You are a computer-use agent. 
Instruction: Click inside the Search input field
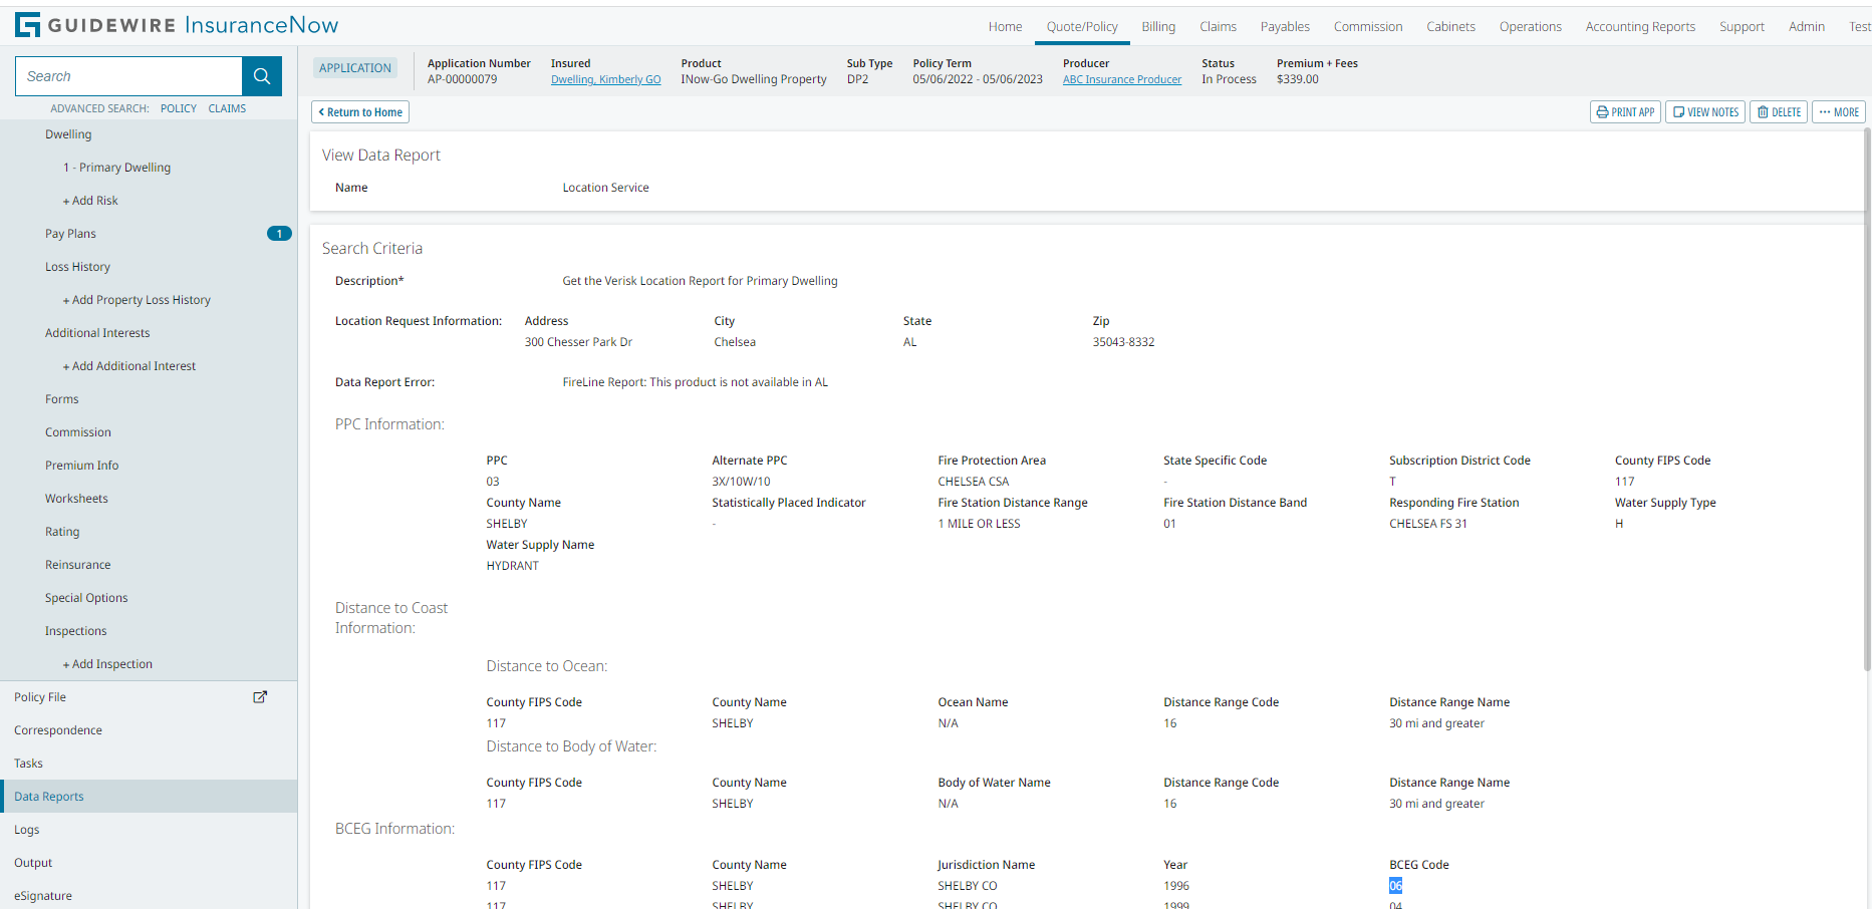pyautogui.click(x=129, y=76)
